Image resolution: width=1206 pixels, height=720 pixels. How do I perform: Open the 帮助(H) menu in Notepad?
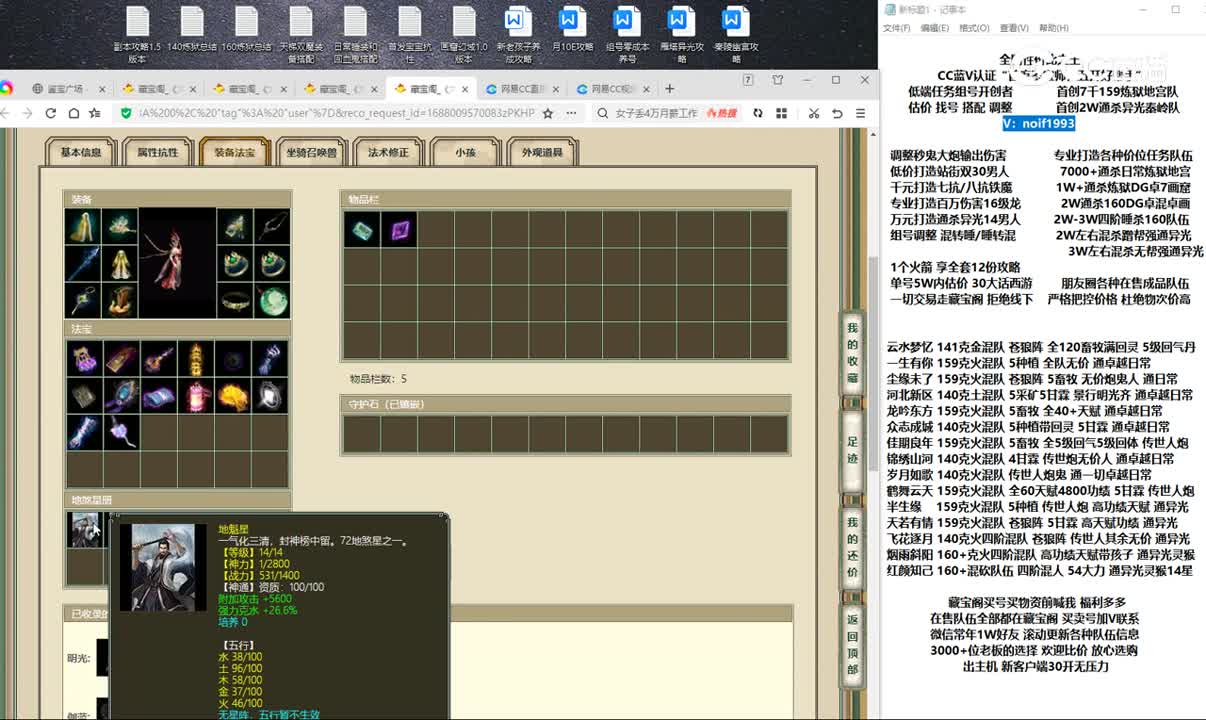1054,28
